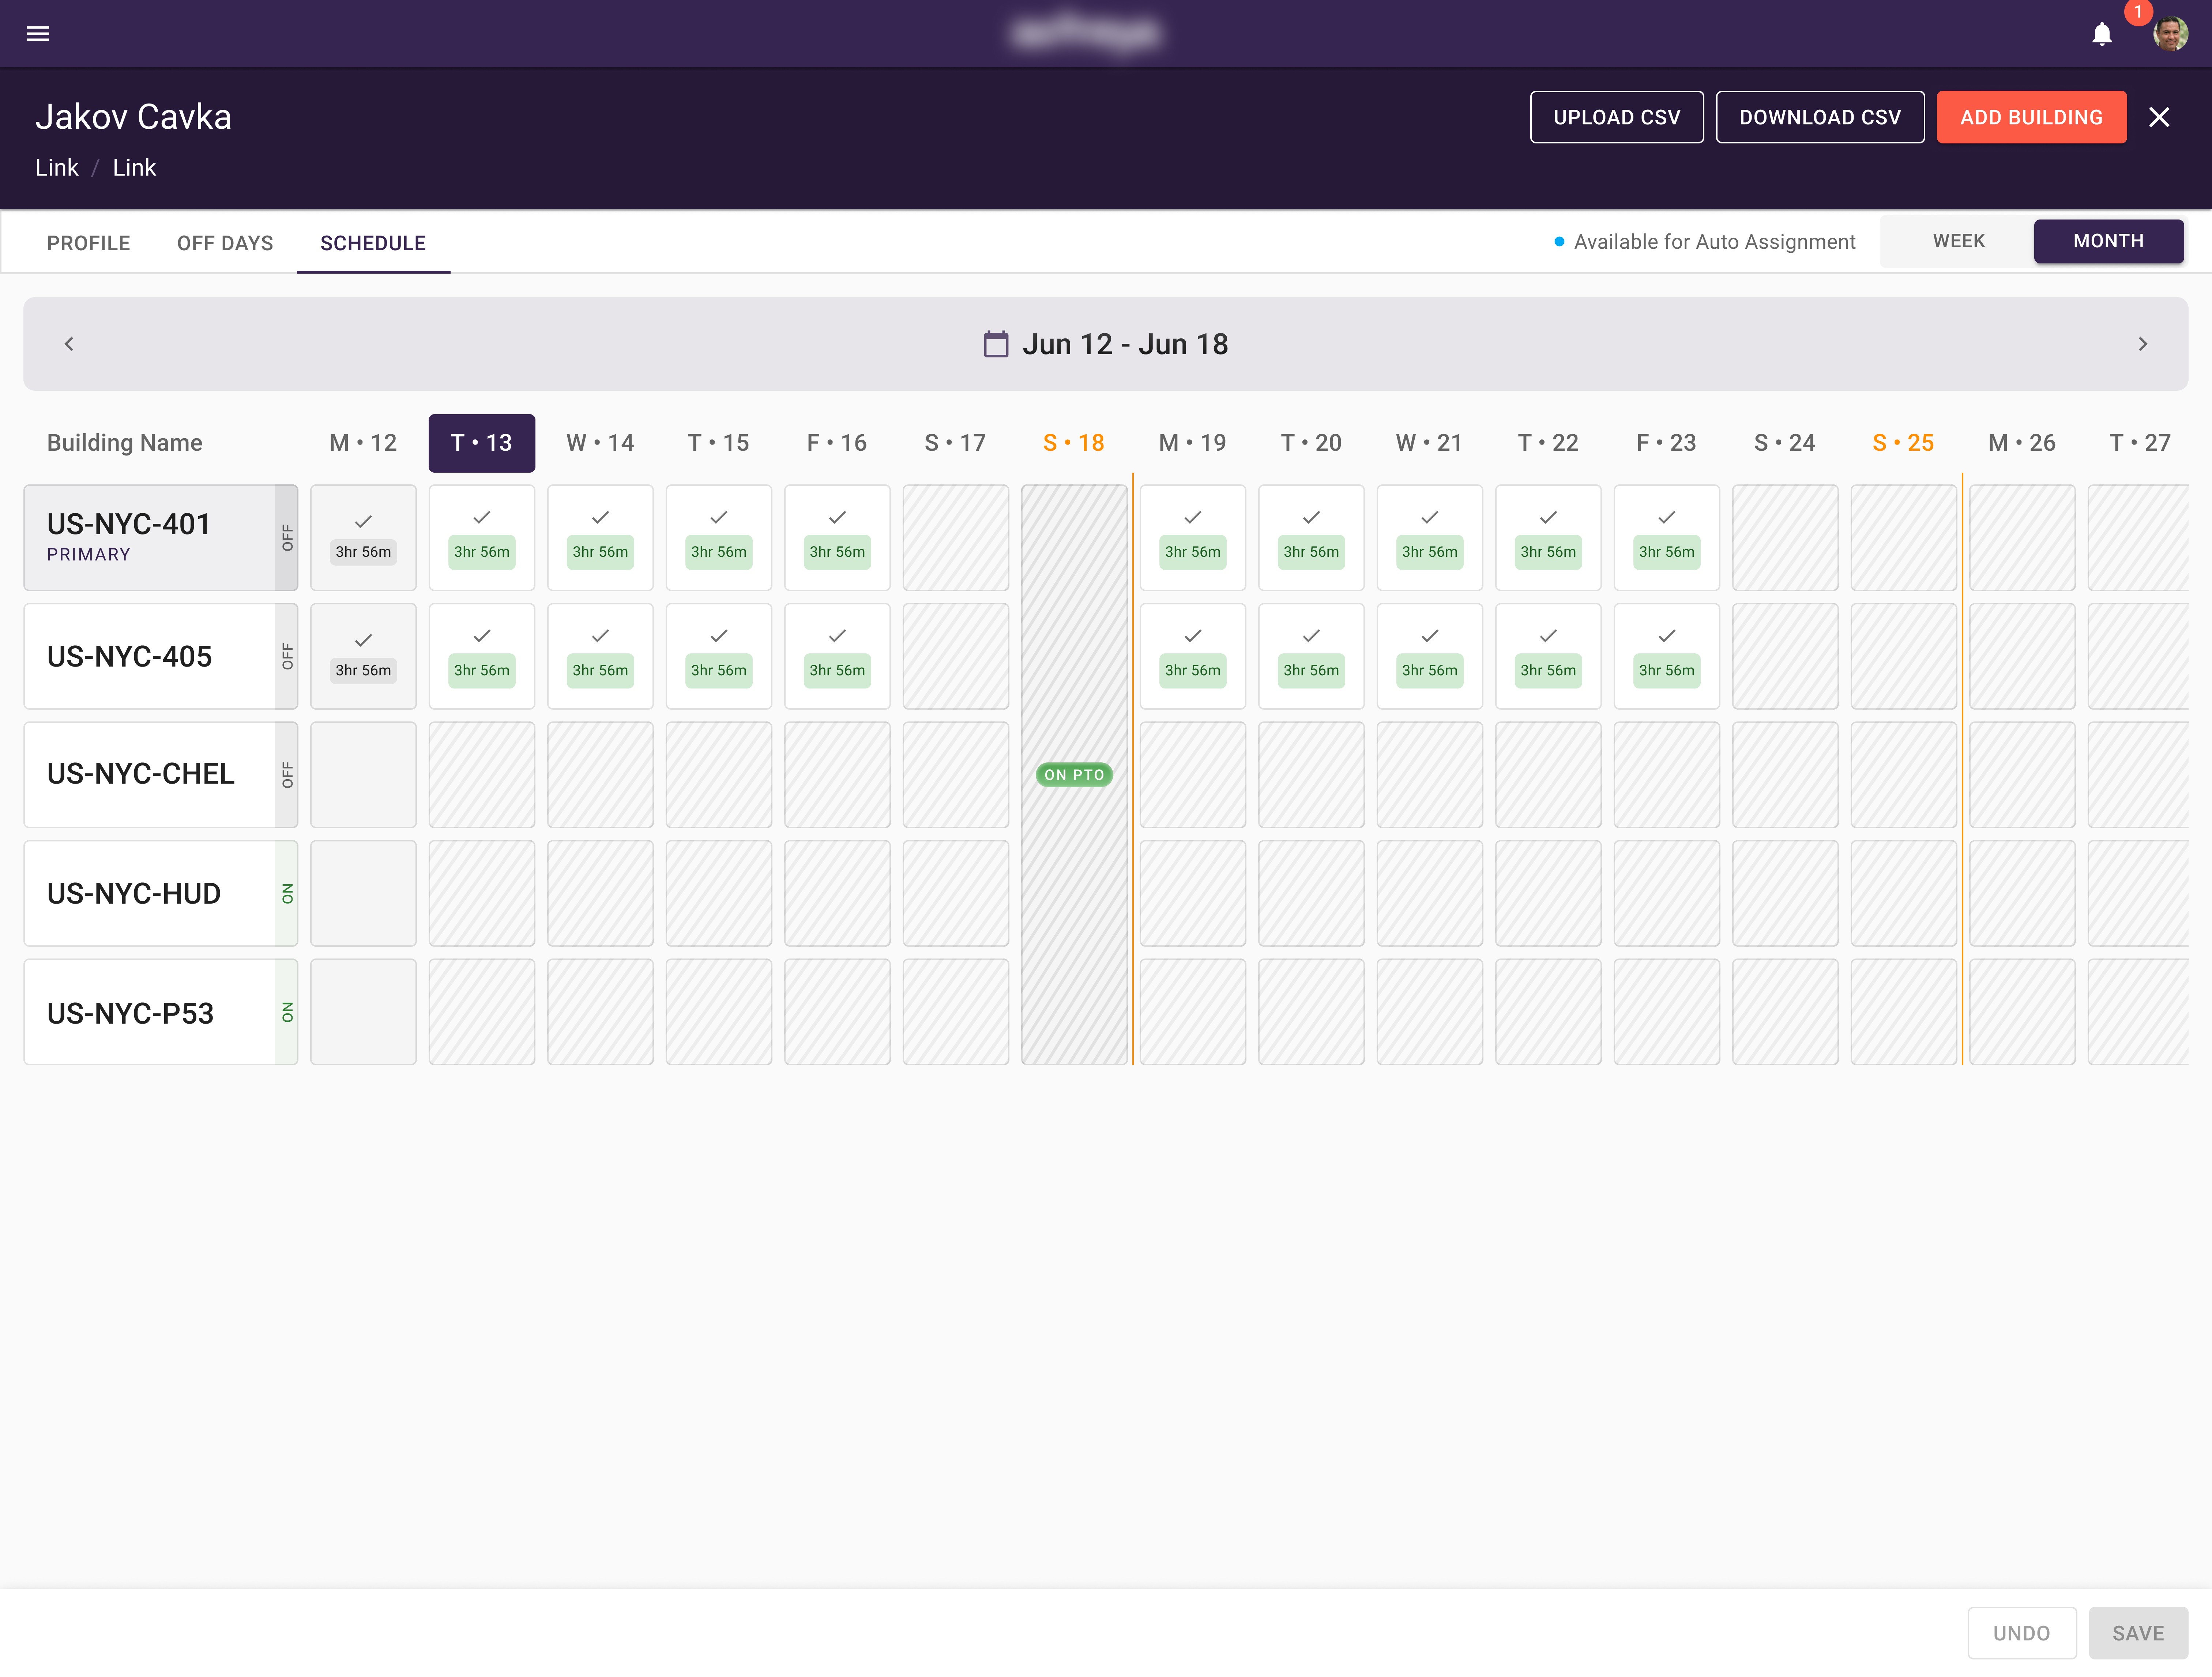Screen dimensions: 2212x1677
Task: Toggle the ON switch for US-NYC-HUD
Action: pyautogui.click(x=287, y=894)
